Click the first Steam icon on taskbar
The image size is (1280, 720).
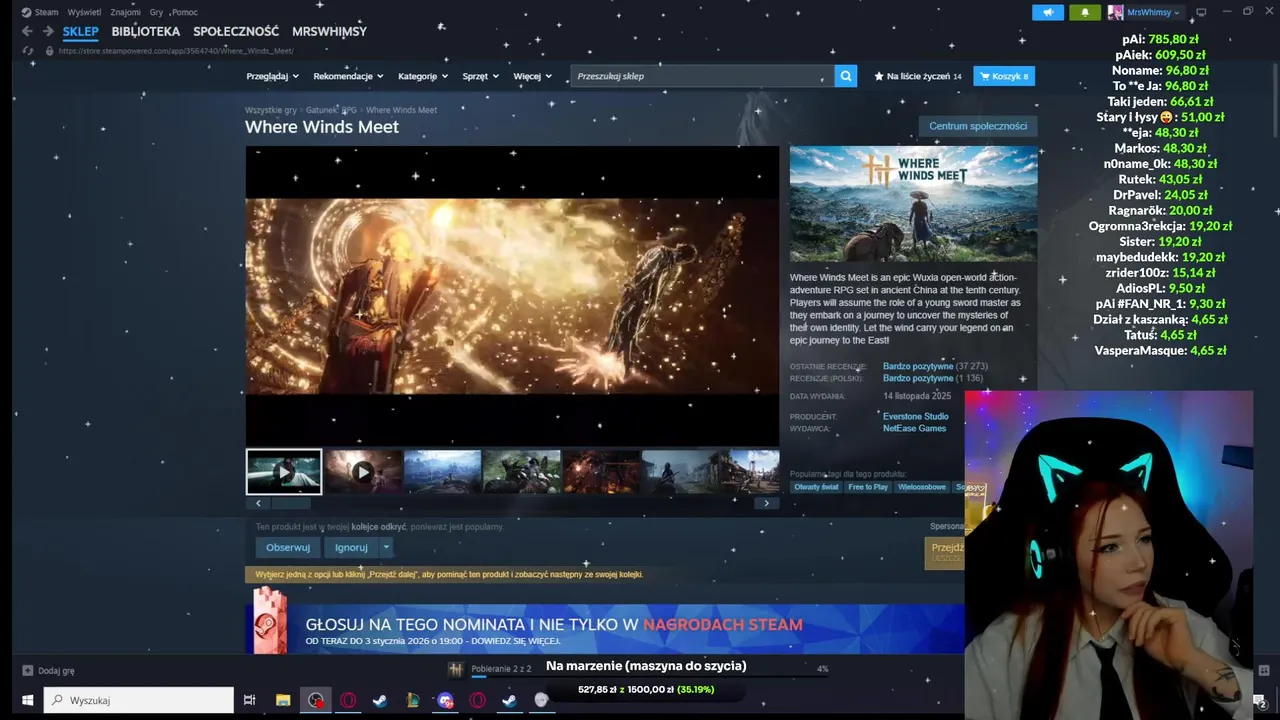380,700
